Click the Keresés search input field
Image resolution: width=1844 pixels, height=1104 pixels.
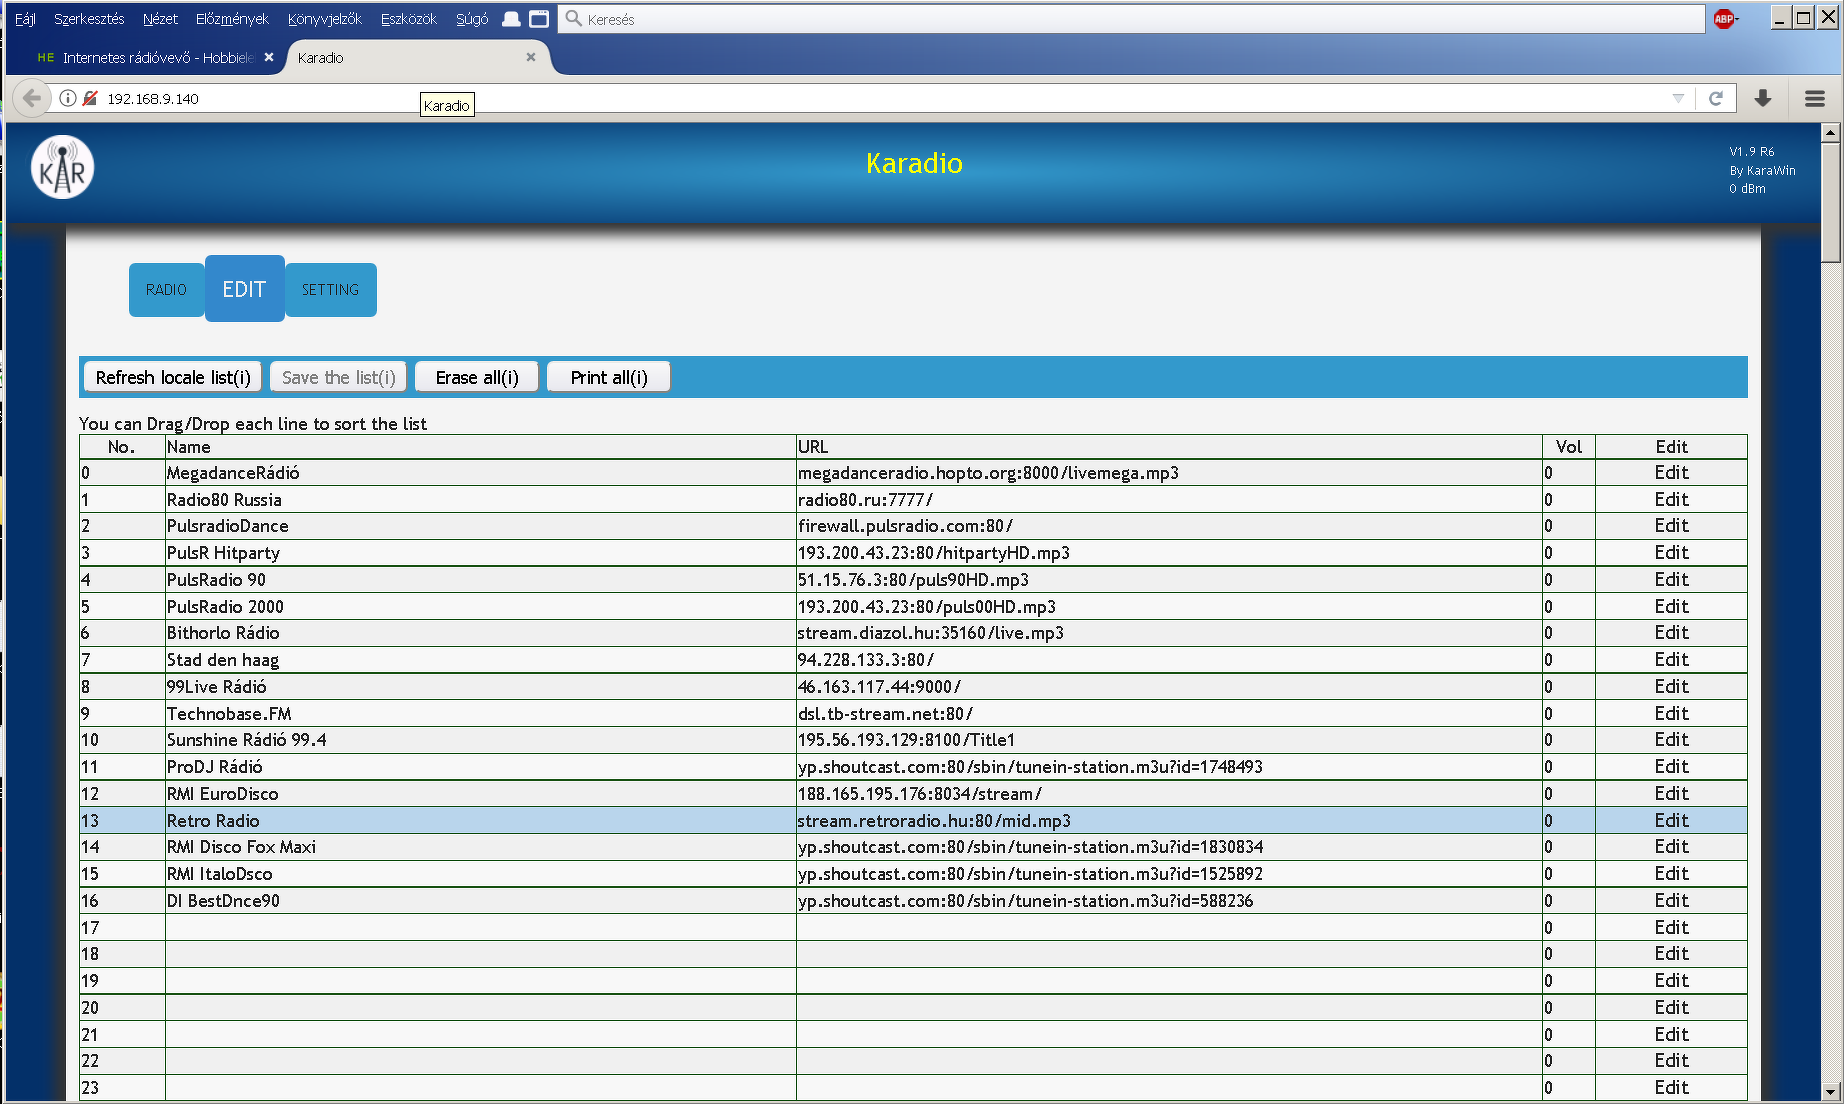pos(1131,19)
